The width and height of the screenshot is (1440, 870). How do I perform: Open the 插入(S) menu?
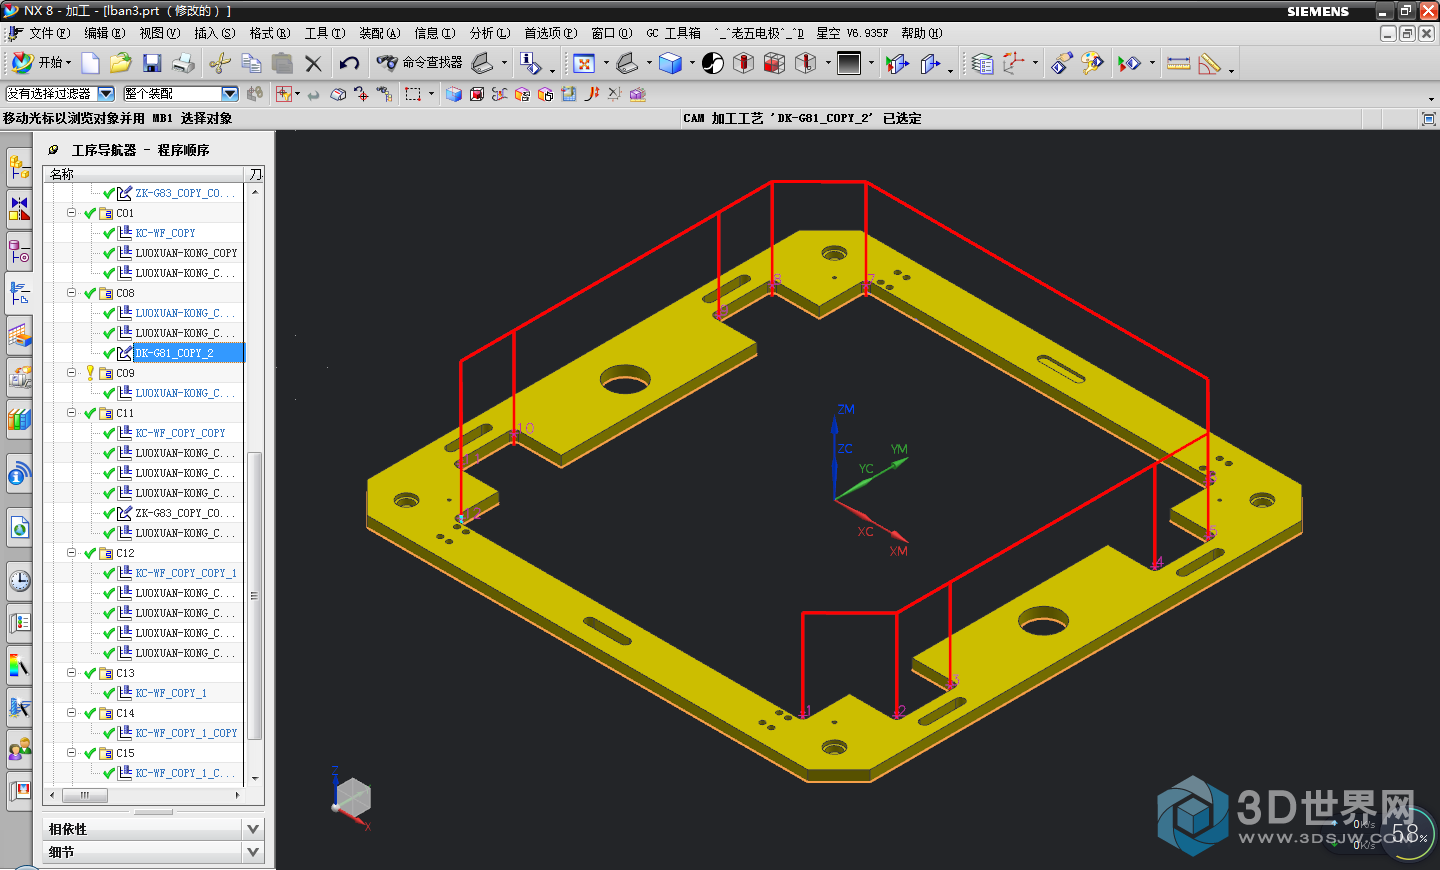215,33
